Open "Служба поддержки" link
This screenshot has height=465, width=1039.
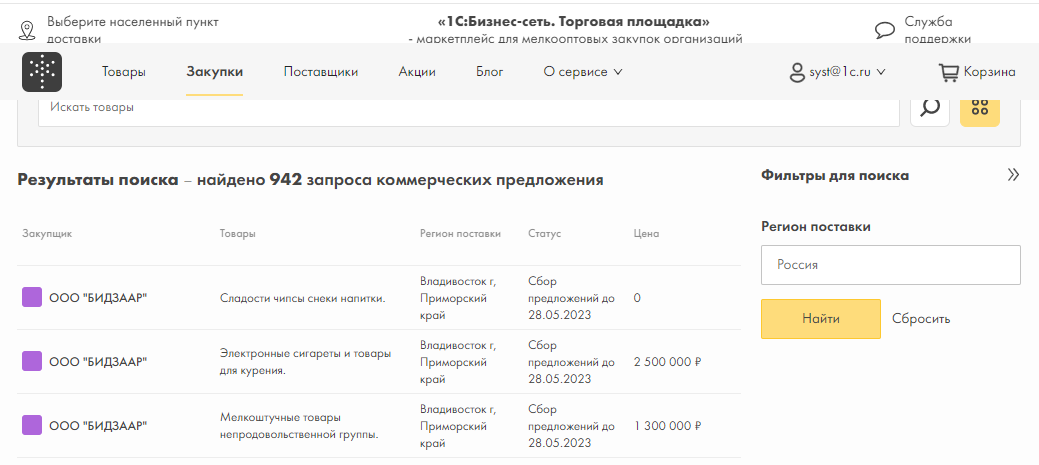pyautogui.click(x=938, y=30)
